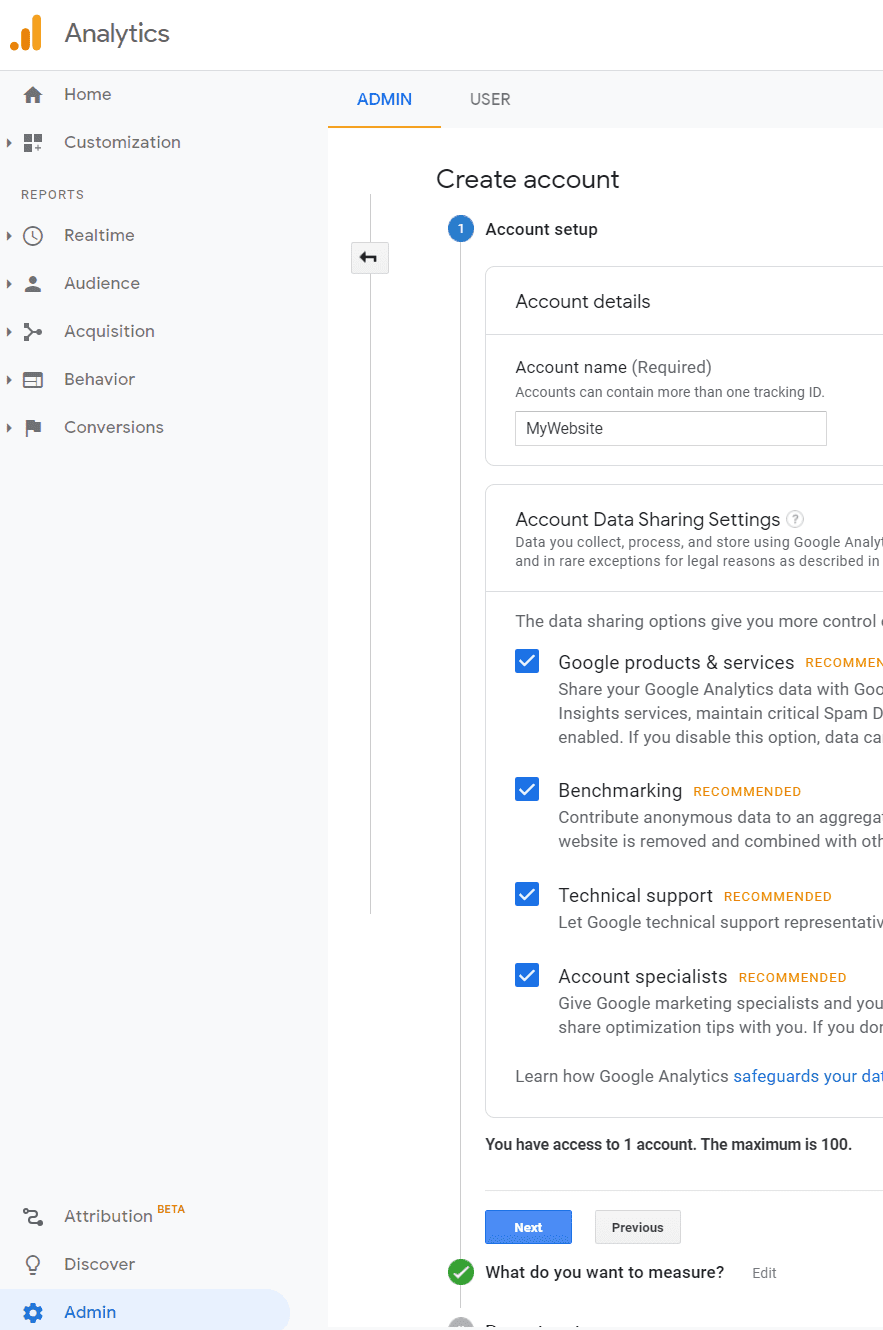Click the step 1 Account setup circle

click(460, 229)
